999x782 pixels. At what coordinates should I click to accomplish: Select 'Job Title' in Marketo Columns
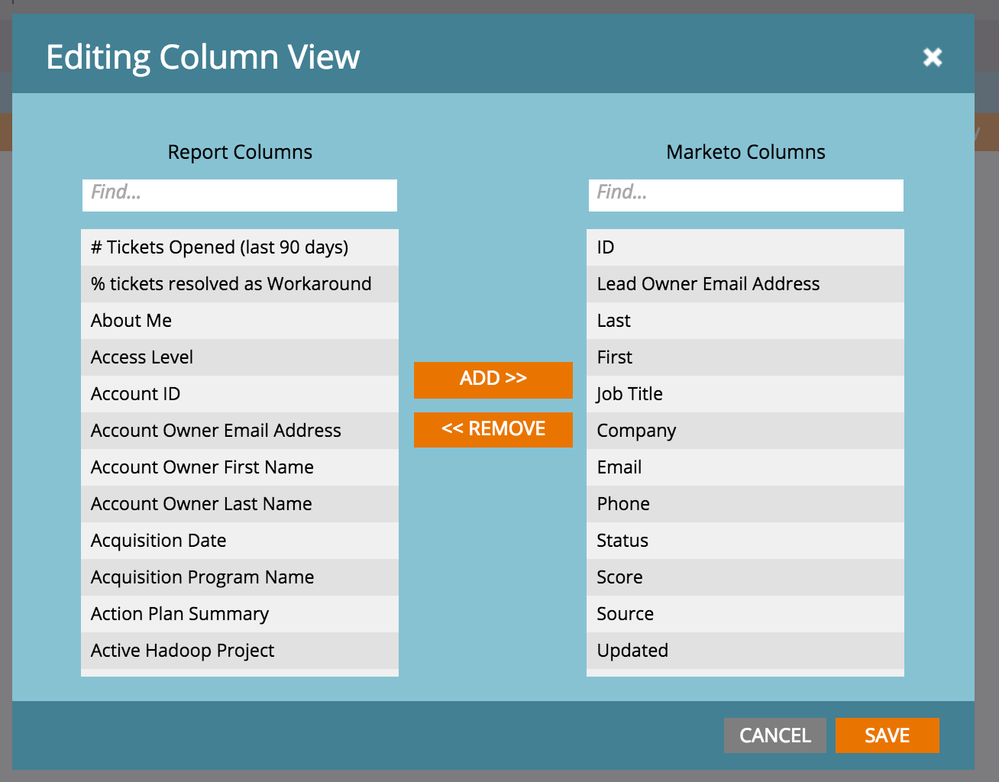point(745,394)
